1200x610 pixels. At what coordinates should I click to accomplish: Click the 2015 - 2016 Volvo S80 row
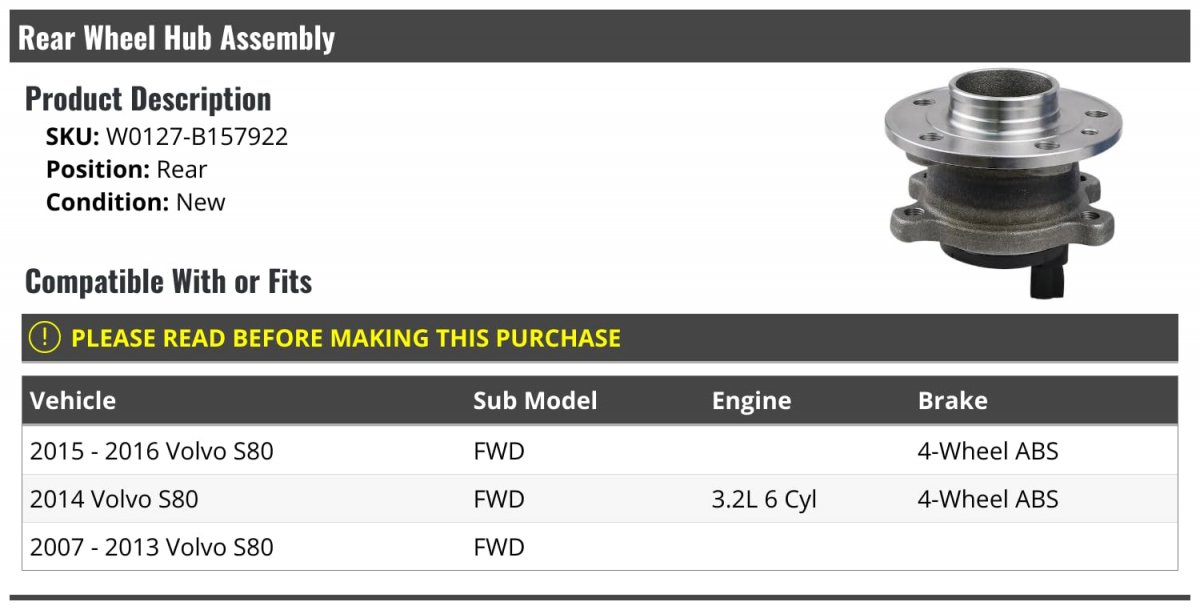tap(600, 451)
